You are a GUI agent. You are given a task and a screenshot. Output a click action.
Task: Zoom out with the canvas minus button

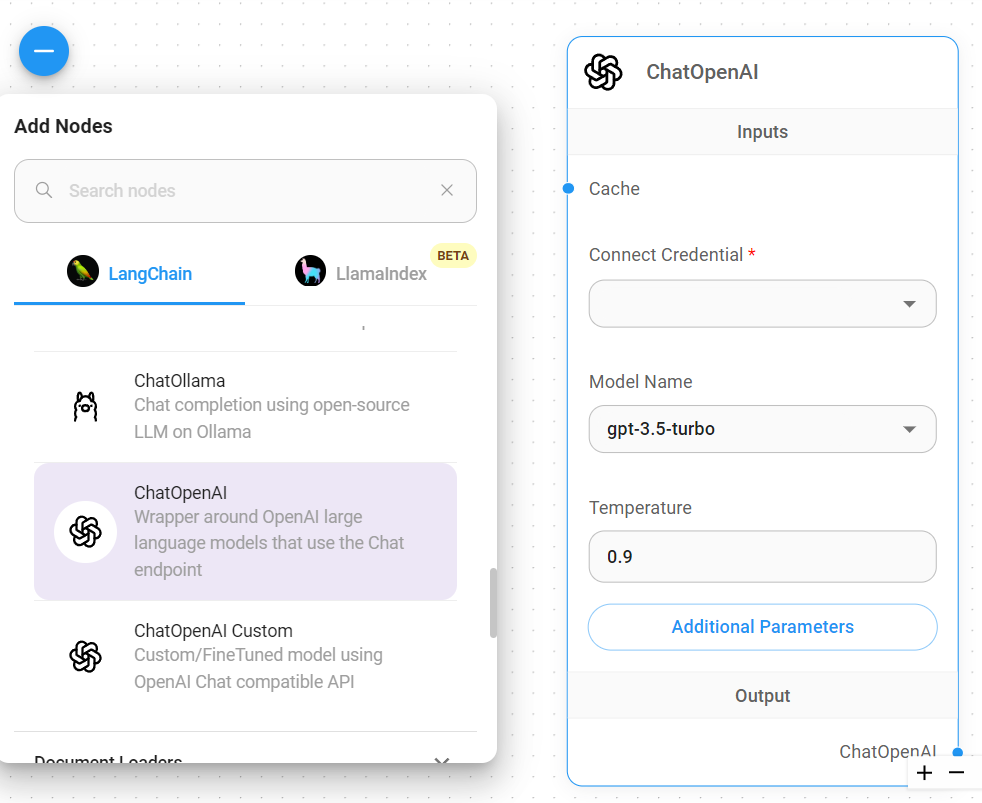[x=957, y=772]
